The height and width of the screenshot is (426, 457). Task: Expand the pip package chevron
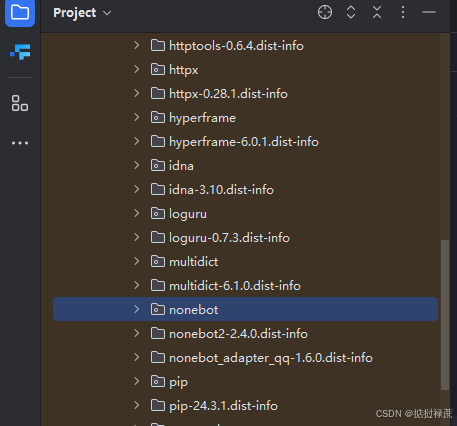(x=136, y=381)
